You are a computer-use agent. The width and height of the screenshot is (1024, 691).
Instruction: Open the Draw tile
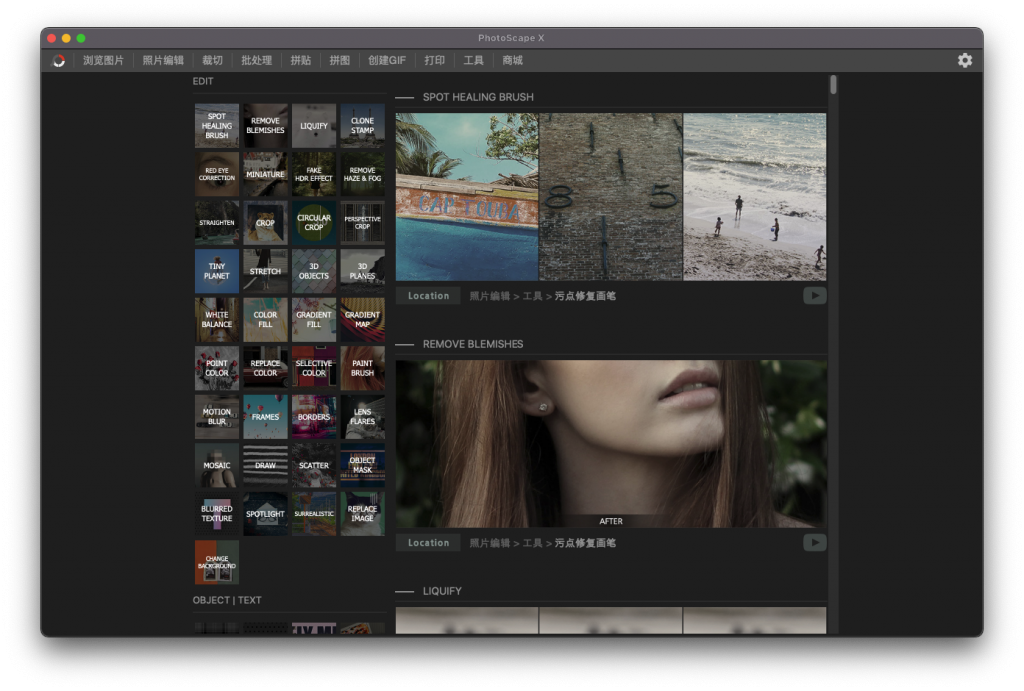pos(265,466)
